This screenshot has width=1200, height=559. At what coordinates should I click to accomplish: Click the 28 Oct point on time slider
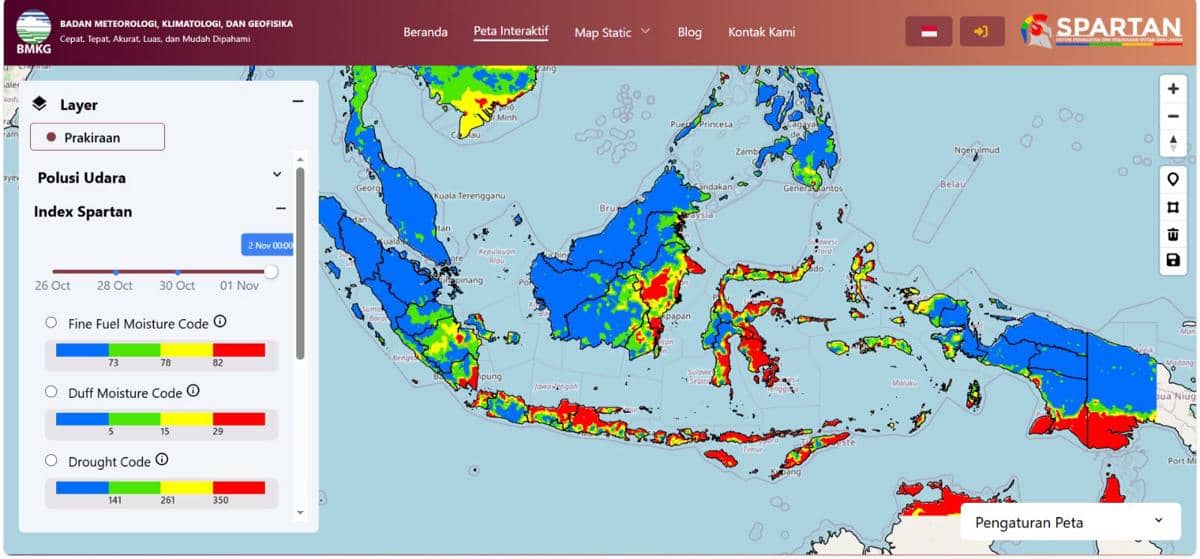tap(116, 271)
